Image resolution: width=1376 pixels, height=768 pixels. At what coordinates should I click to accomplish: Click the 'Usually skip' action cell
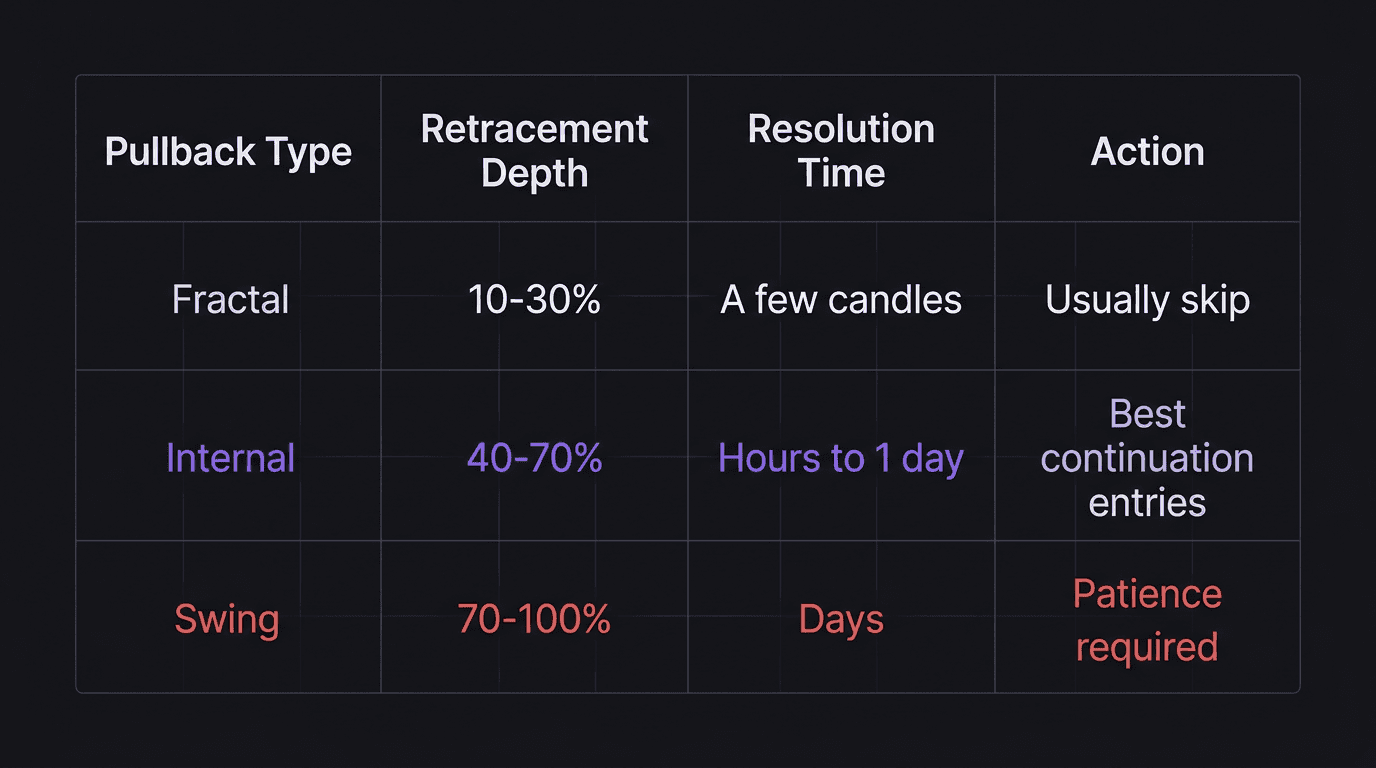(x=1147, y=300)
